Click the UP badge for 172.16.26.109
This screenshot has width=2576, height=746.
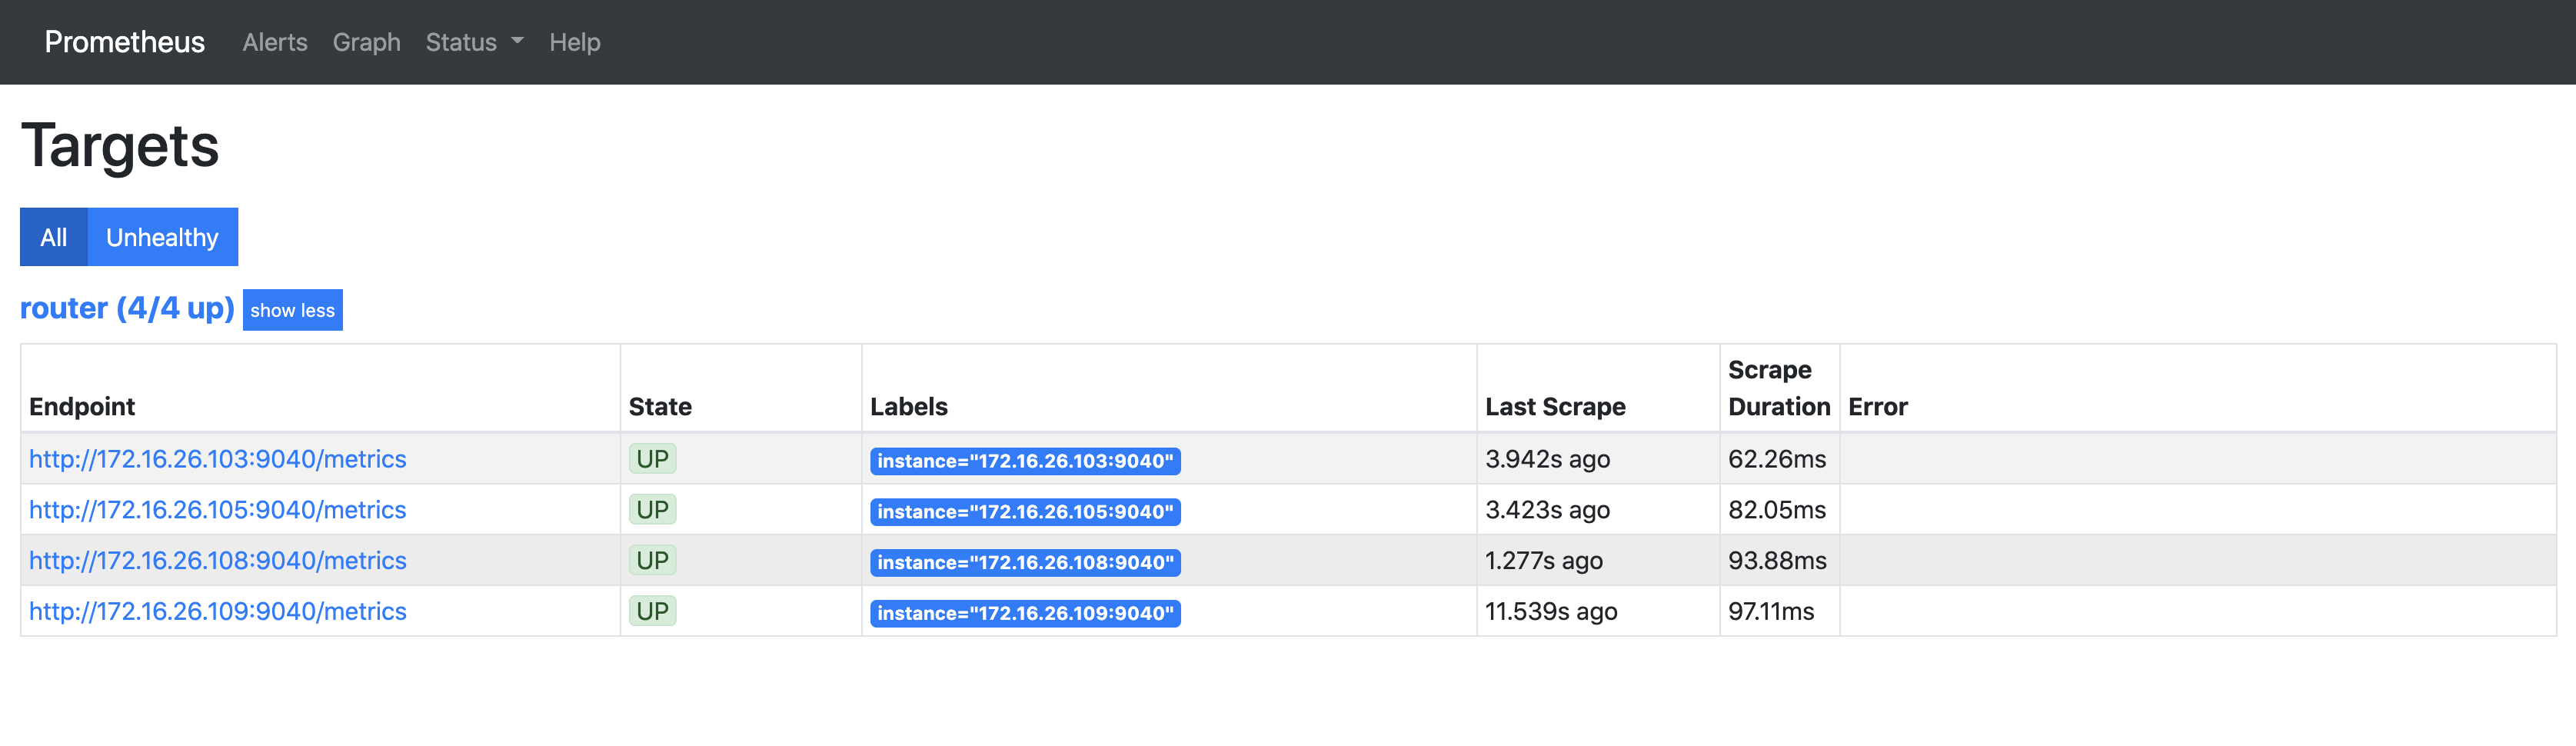click(x=652, y=612)
